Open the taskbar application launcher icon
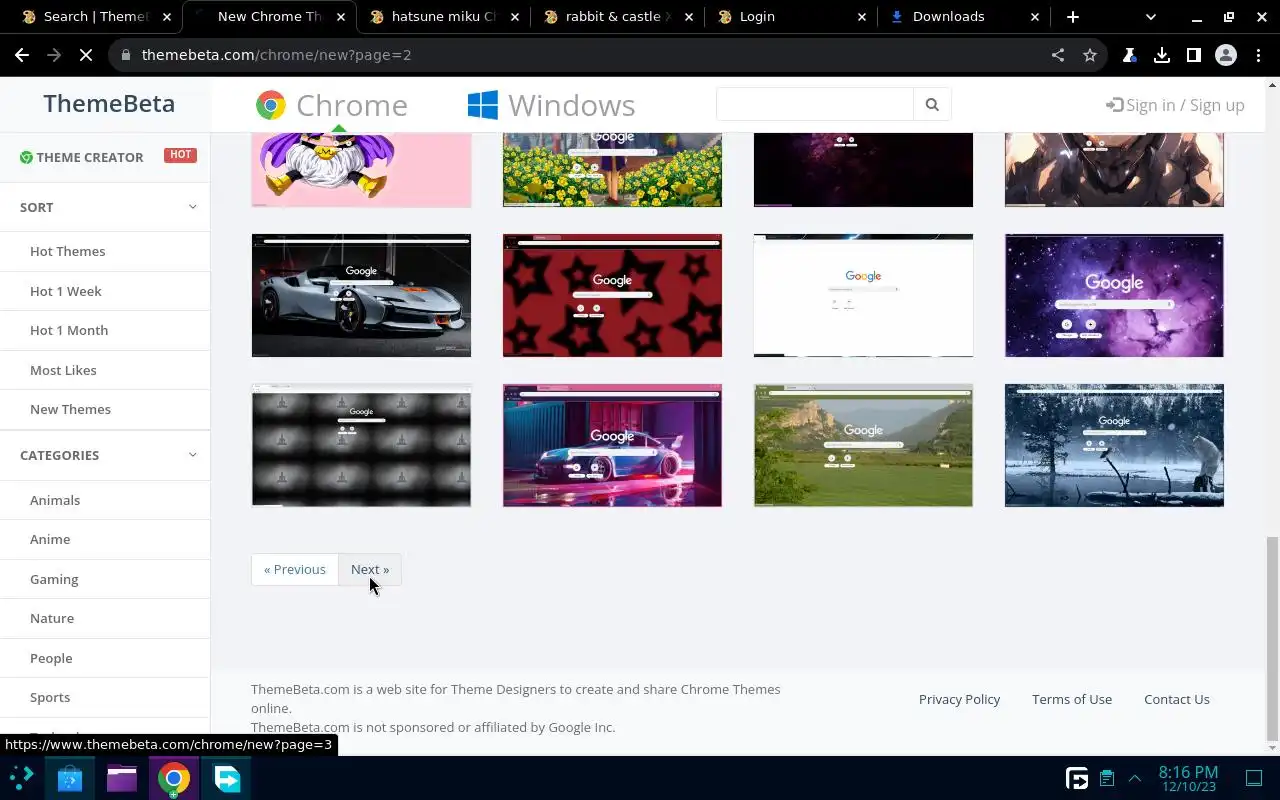The width and height of the screenshot is (1280, 800). (22, 778)
